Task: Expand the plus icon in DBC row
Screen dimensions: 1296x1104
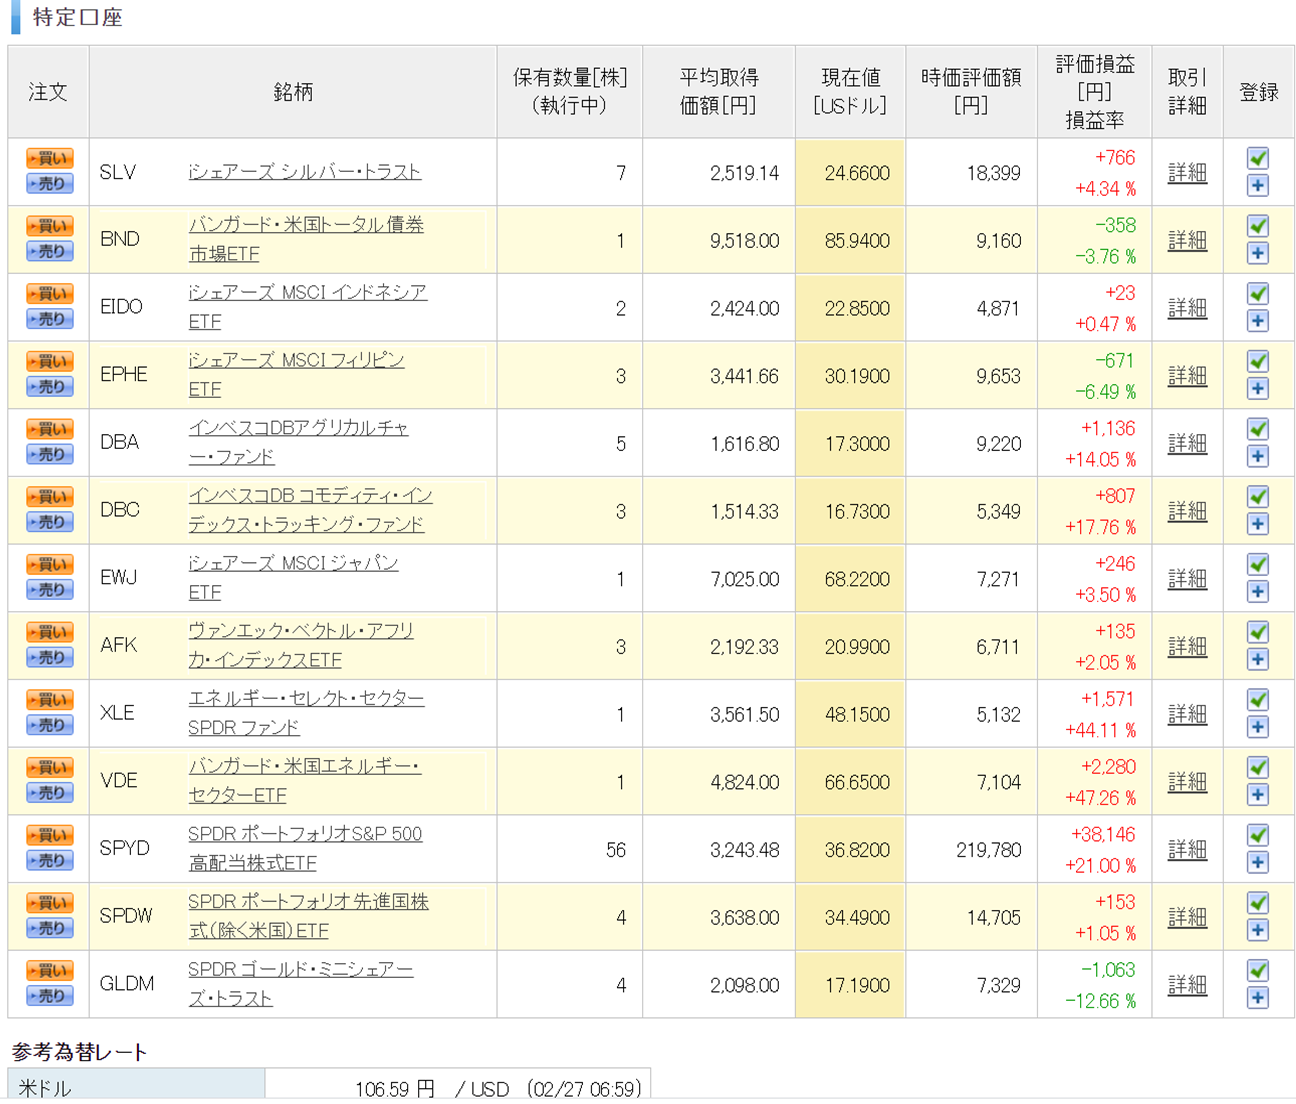Action: 1258,524
